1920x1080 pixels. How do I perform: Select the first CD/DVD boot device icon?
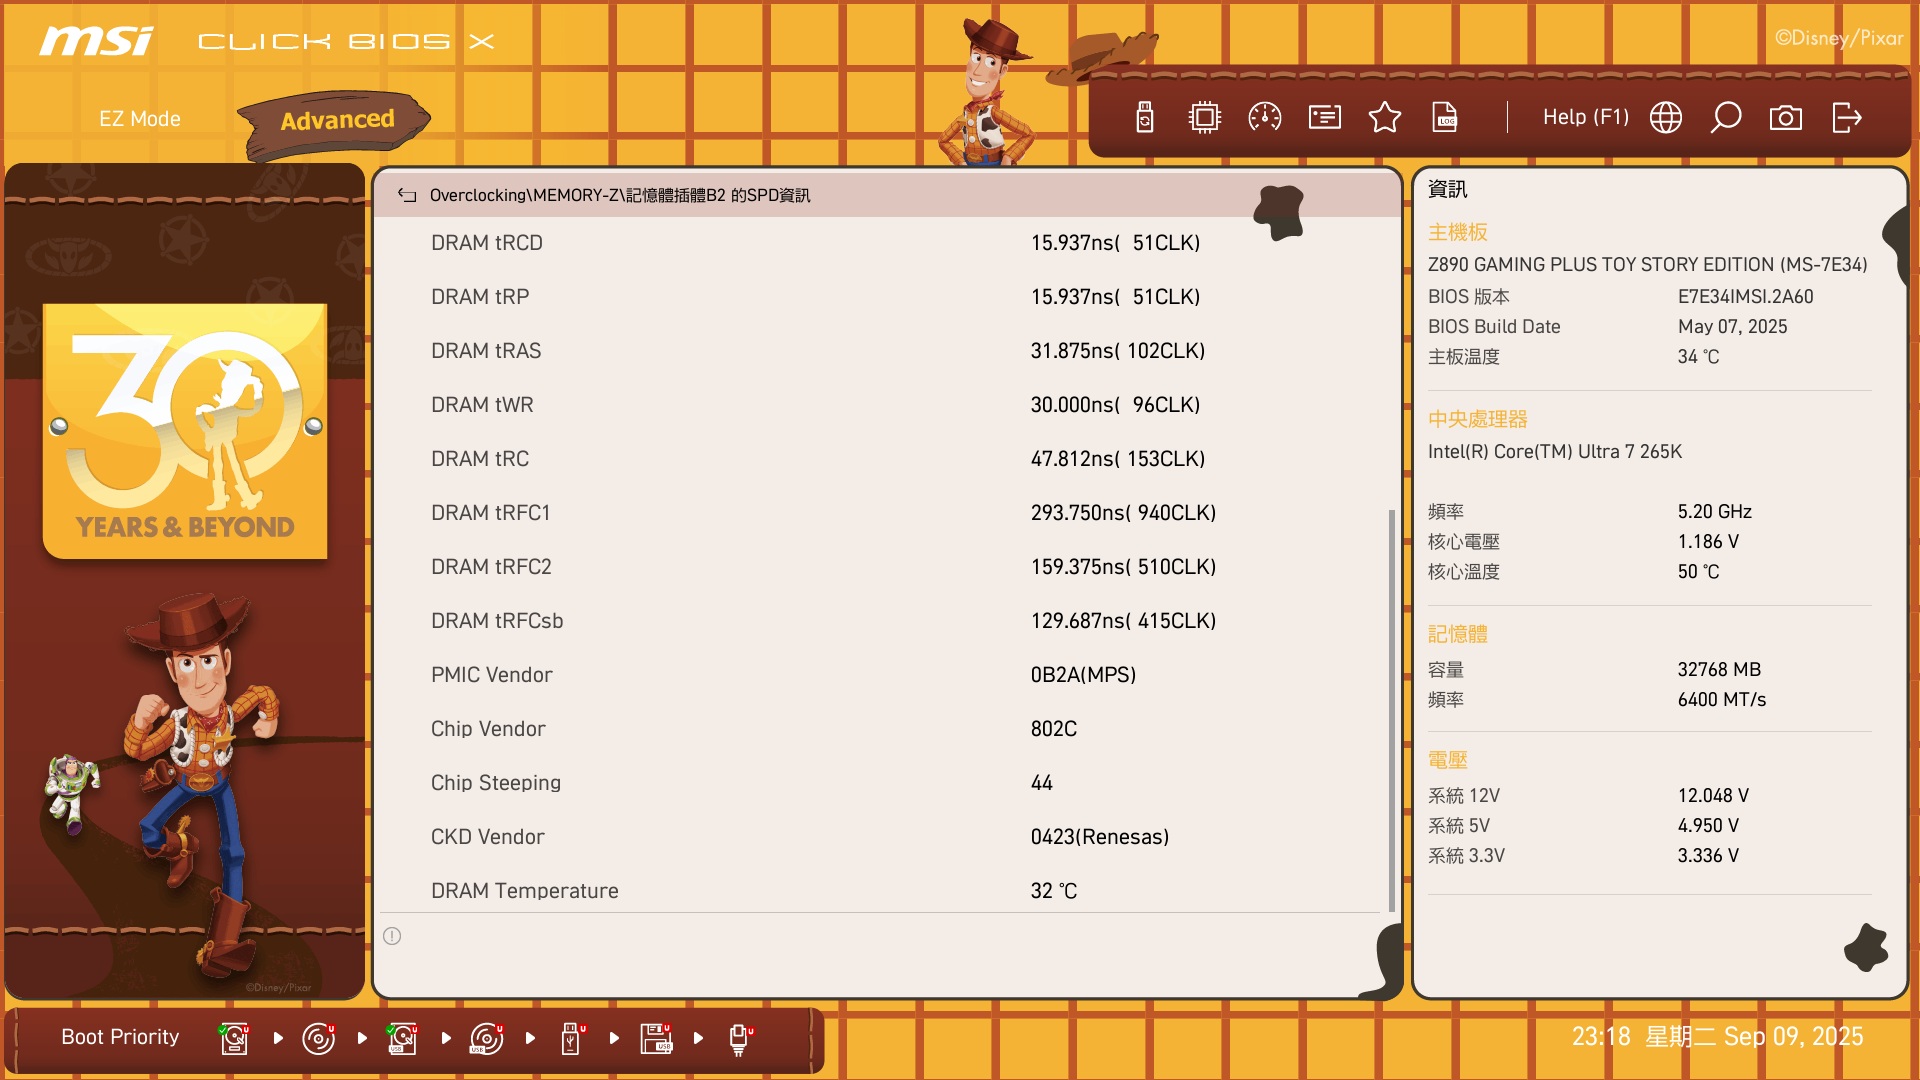click(319, 1038)
